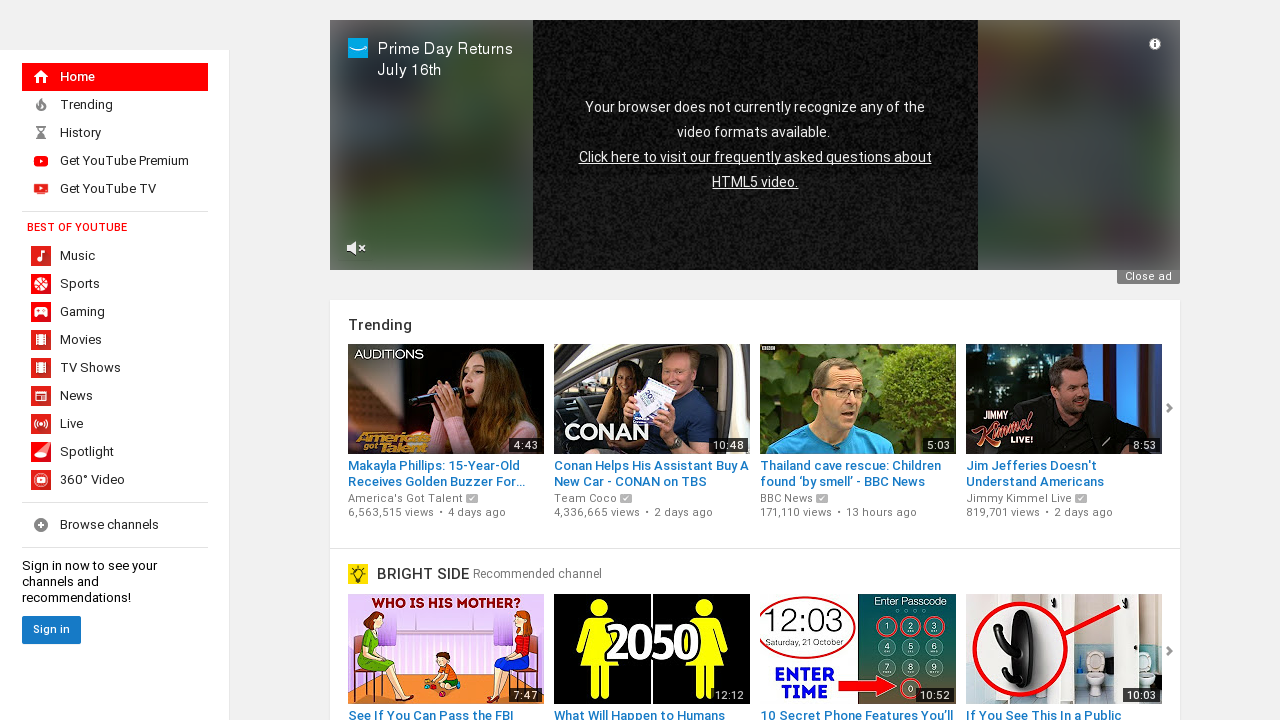1280x720 pixels.
Task: Click the YouTube TV icon
Action: pos(41,189)
